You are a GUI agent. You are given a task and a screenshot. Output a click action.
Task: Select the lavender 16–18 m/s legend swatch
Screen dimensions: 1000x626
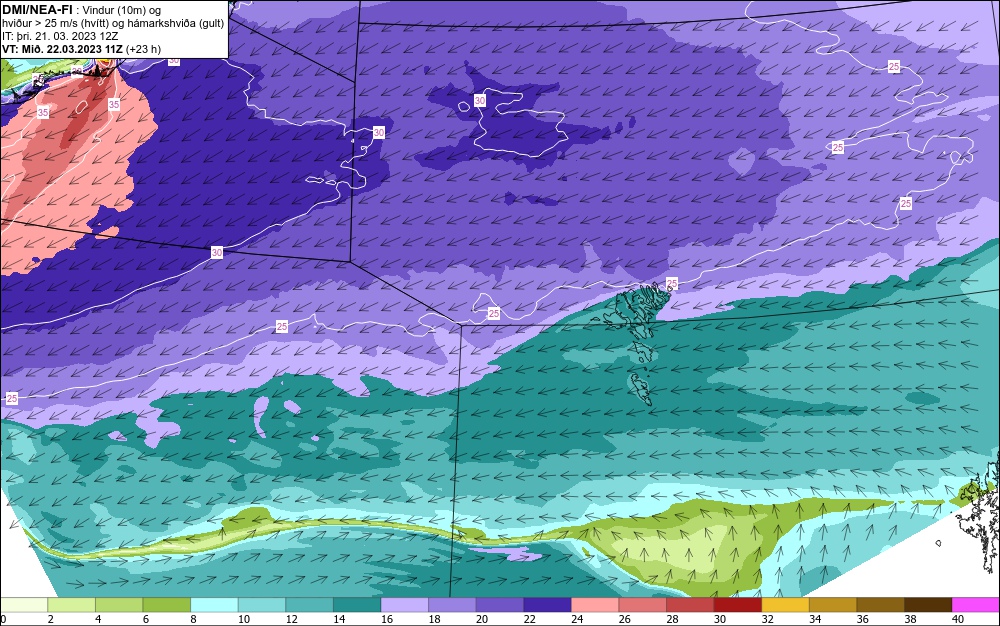point(405,605)
